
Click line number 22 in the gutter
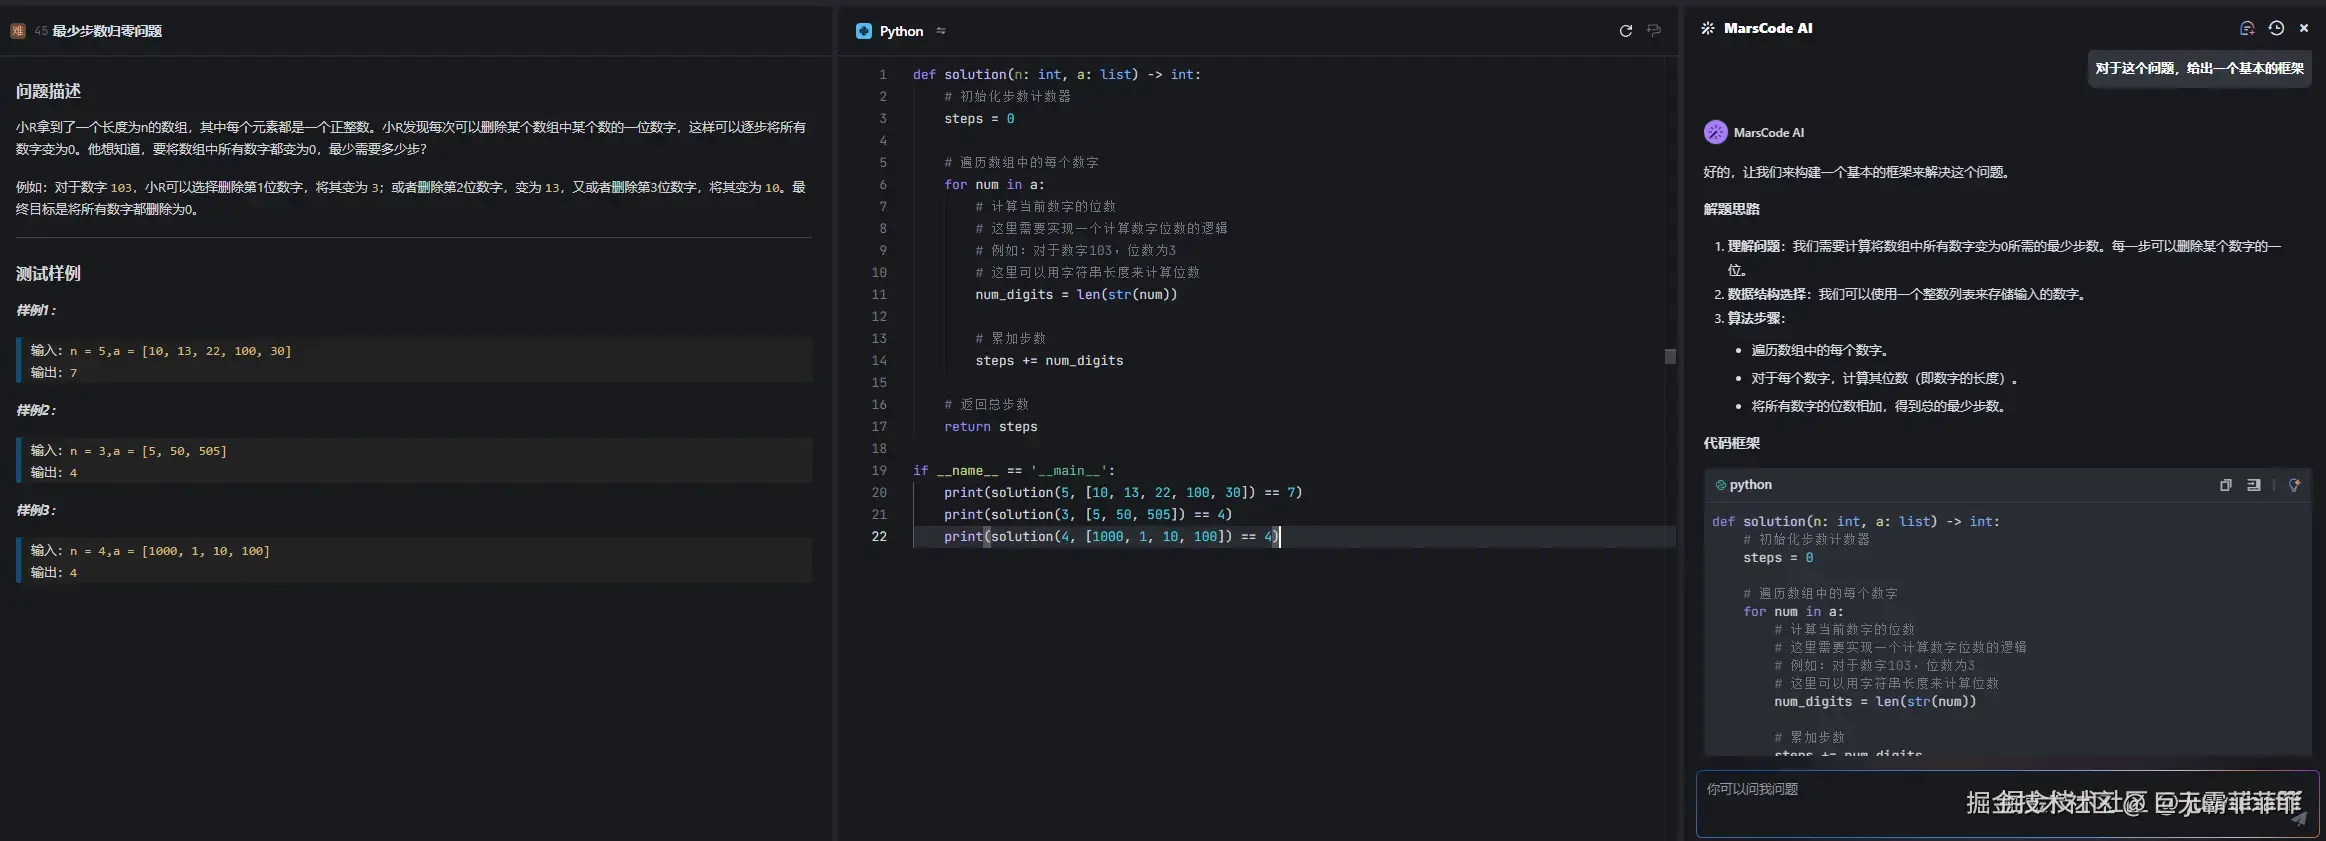coord(878,536)
